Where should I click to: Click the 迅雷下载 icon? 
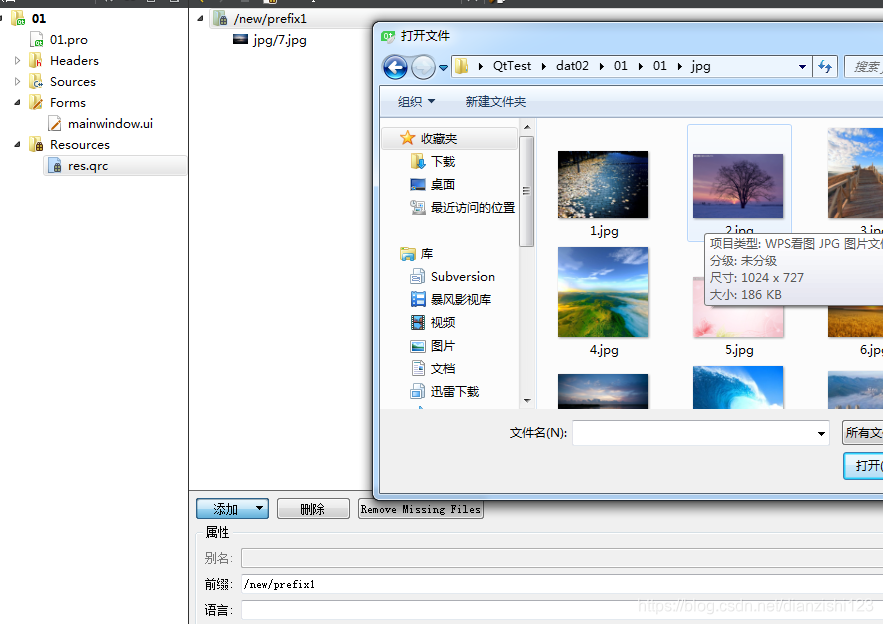(x=418, y=391)
